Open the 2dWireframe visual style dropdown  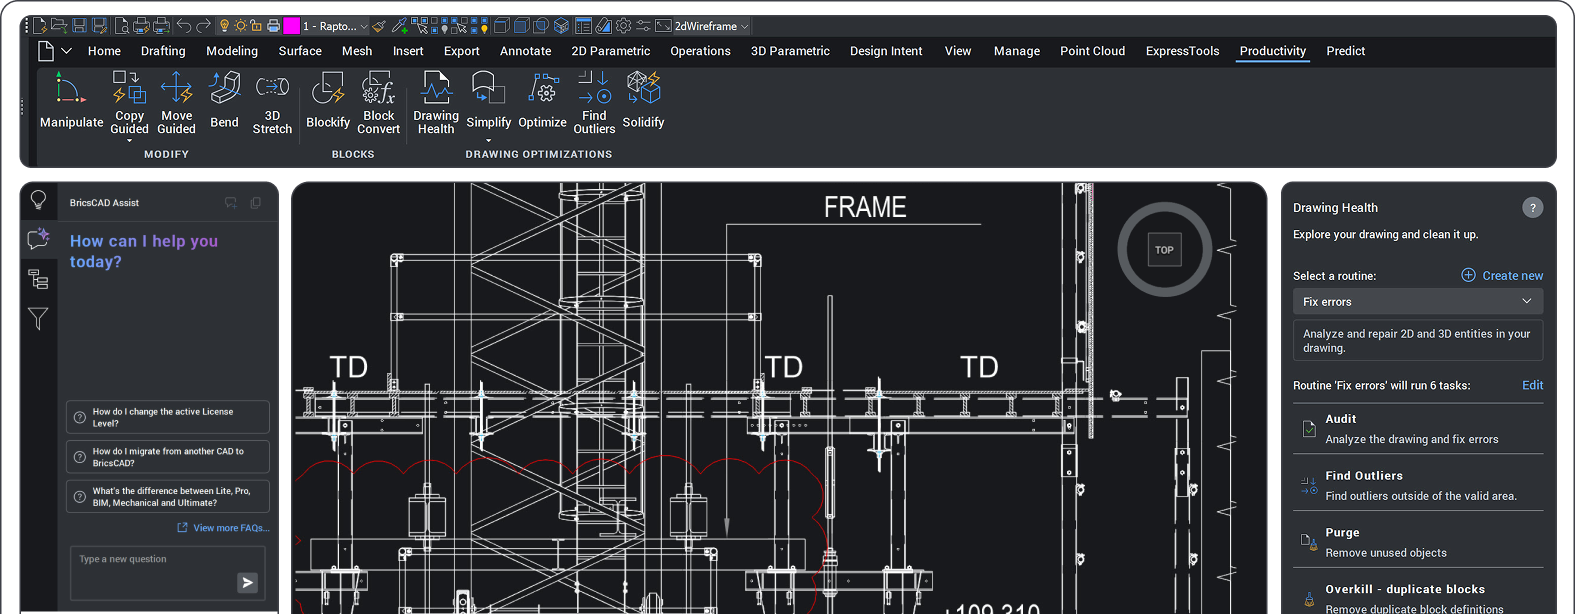(x=710, y=26)
